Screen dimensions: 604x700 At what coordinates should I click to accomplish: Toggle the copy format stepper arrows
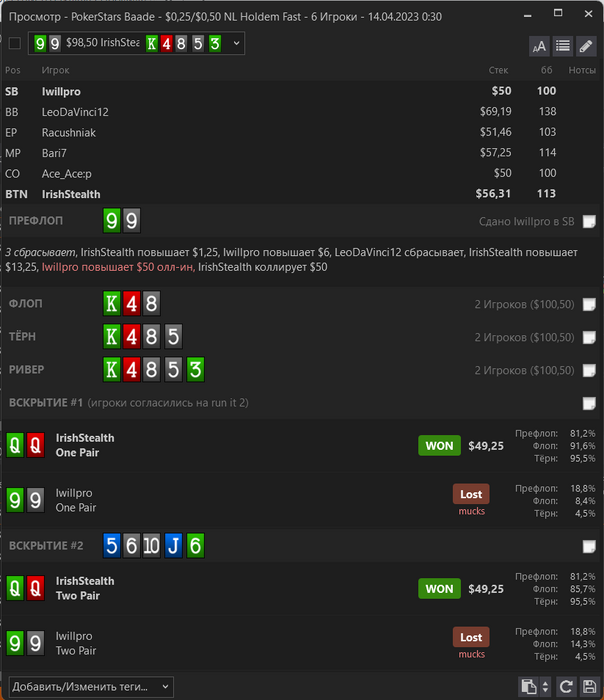coord(545,686)
